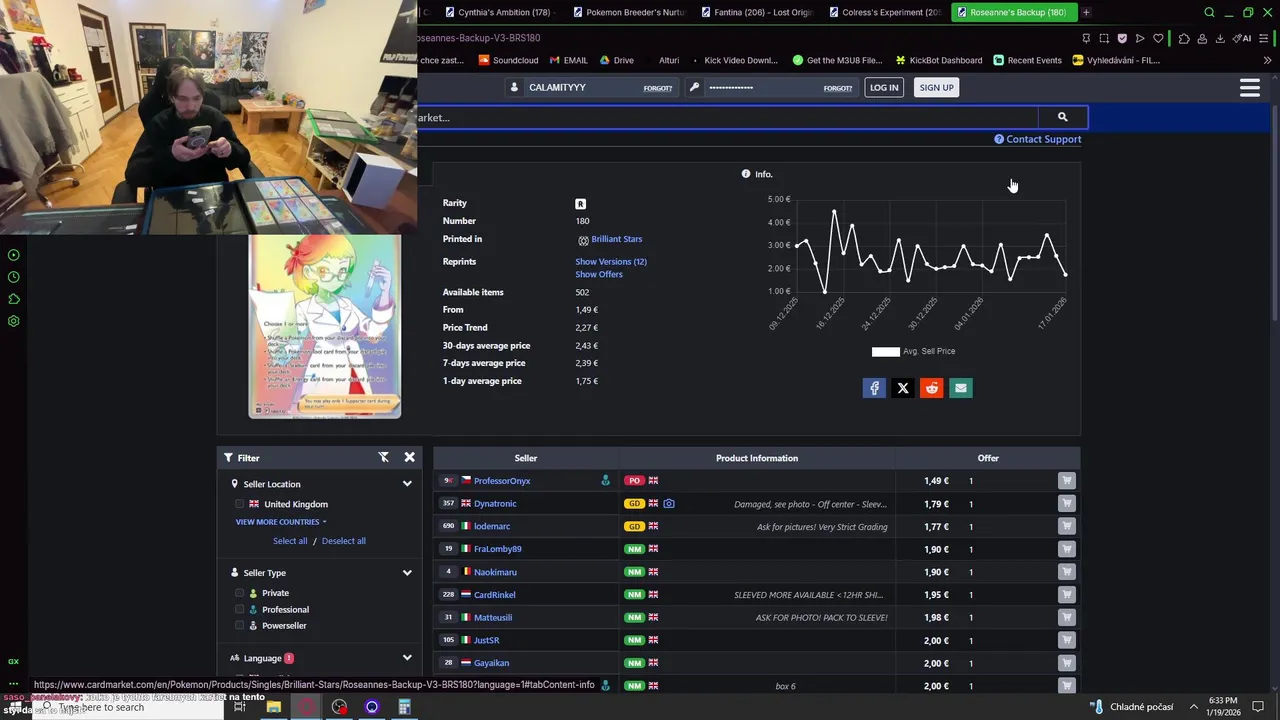Image resolution: width=1280 pixels, height=720 pixels.
Task: Show hidden system tray icons
Action: 1193,707
